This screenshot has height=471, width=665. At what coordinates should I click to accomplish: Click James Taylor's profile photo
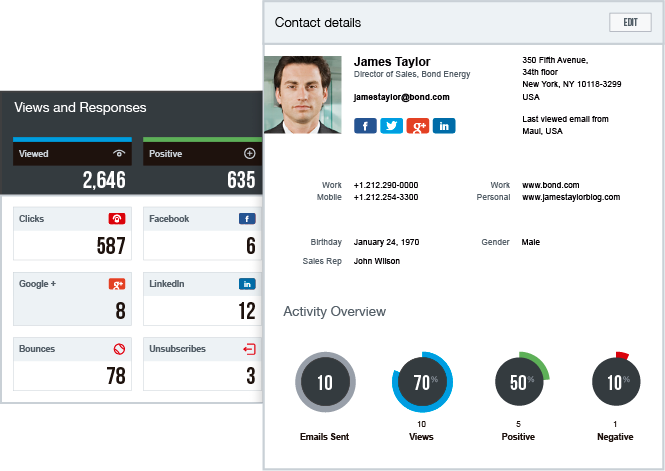click(304, 94)
